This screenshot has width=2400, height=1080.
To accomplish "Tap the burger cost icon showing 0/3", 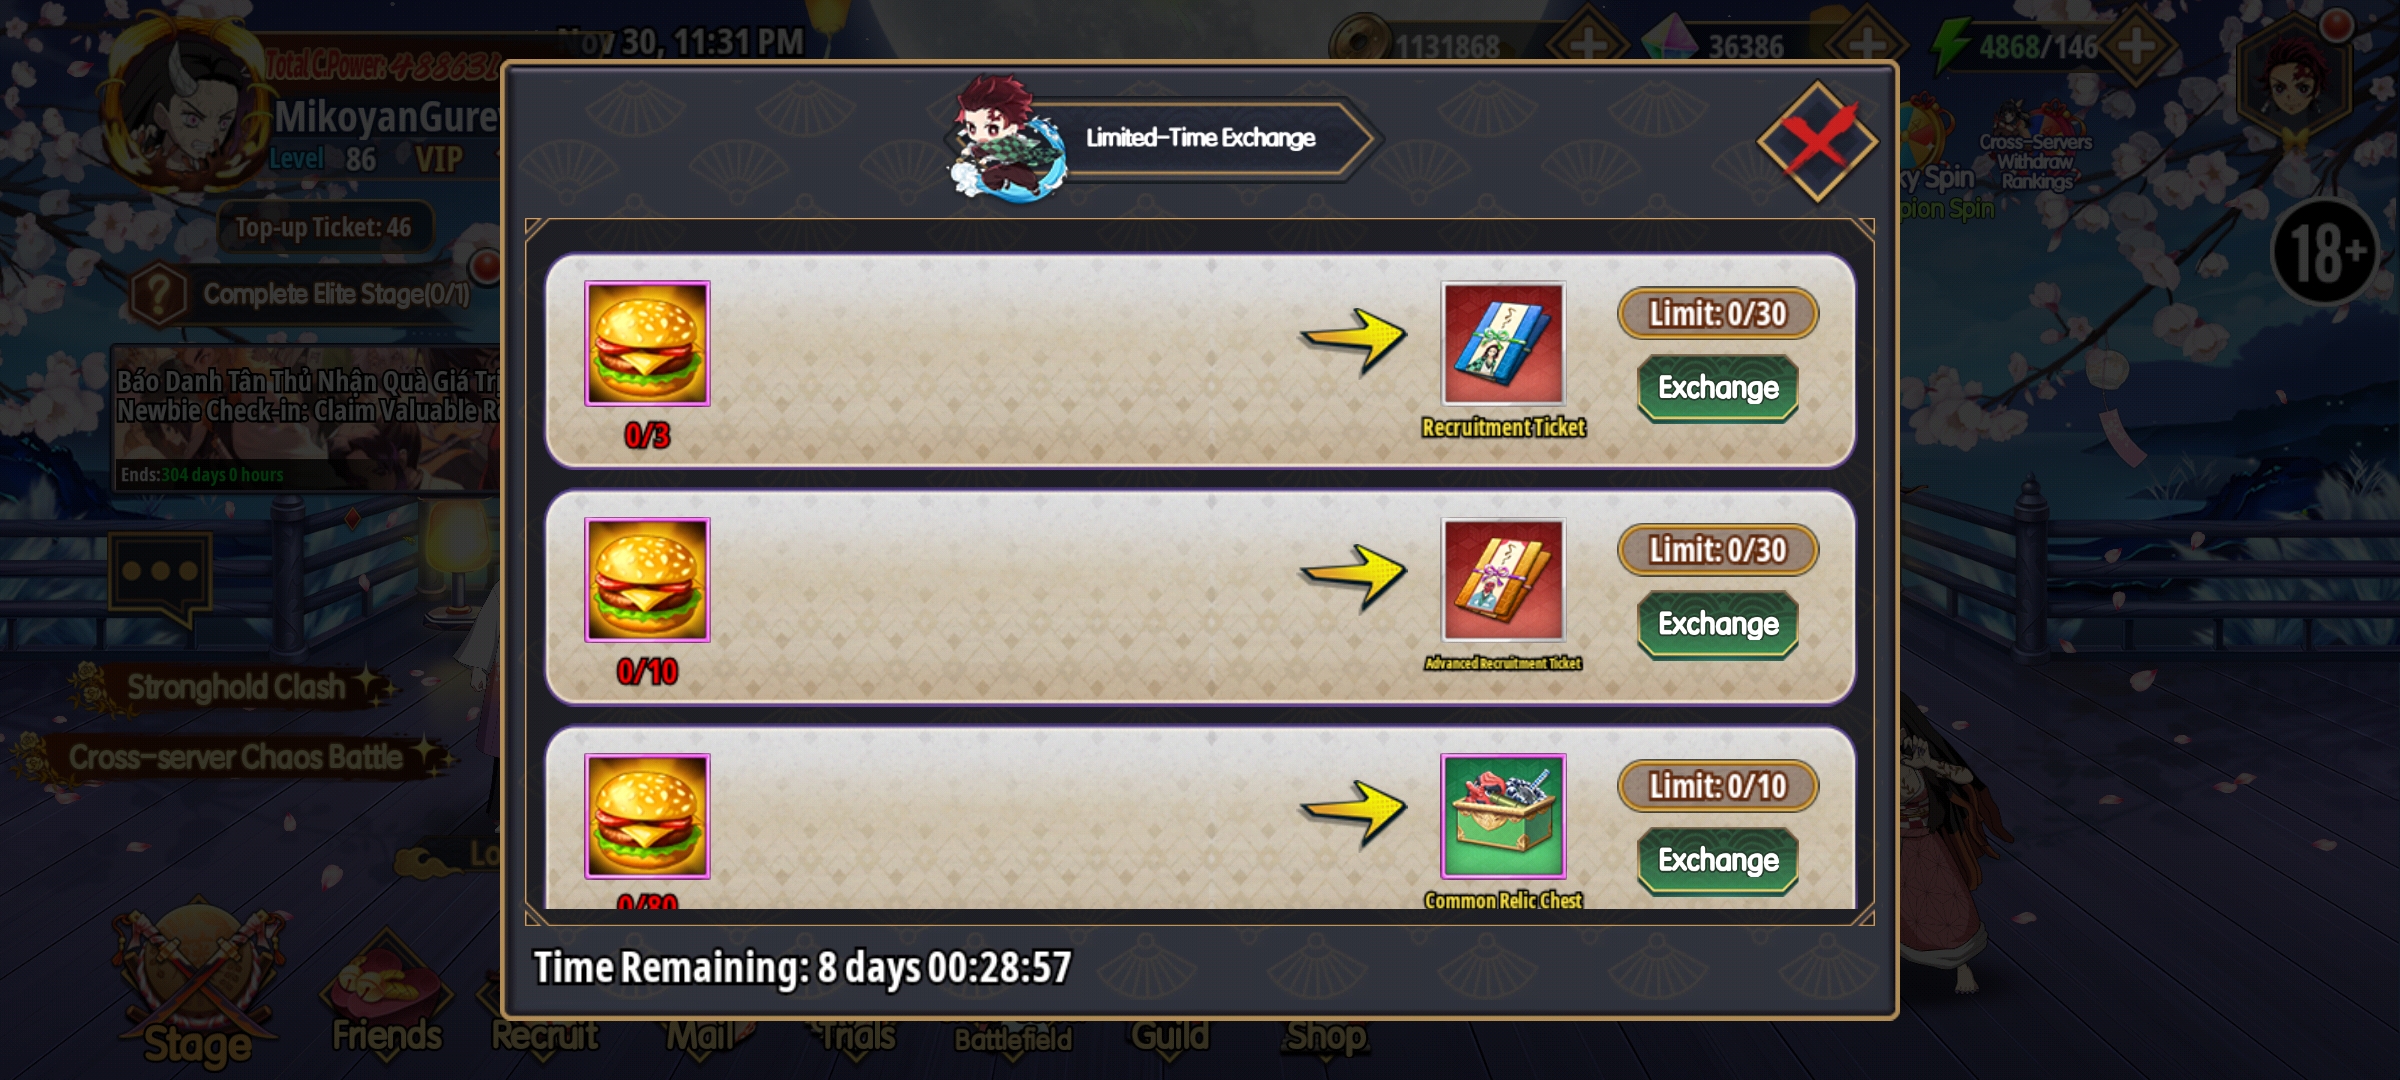I will (x=647, y=343).
